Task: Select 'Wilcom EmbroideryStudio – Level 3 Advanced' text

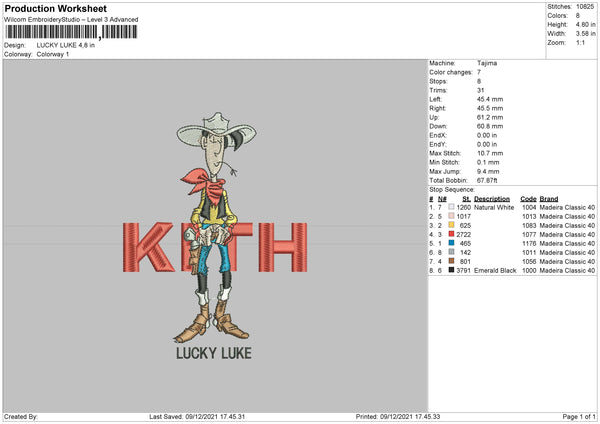Action: point(71,20)
